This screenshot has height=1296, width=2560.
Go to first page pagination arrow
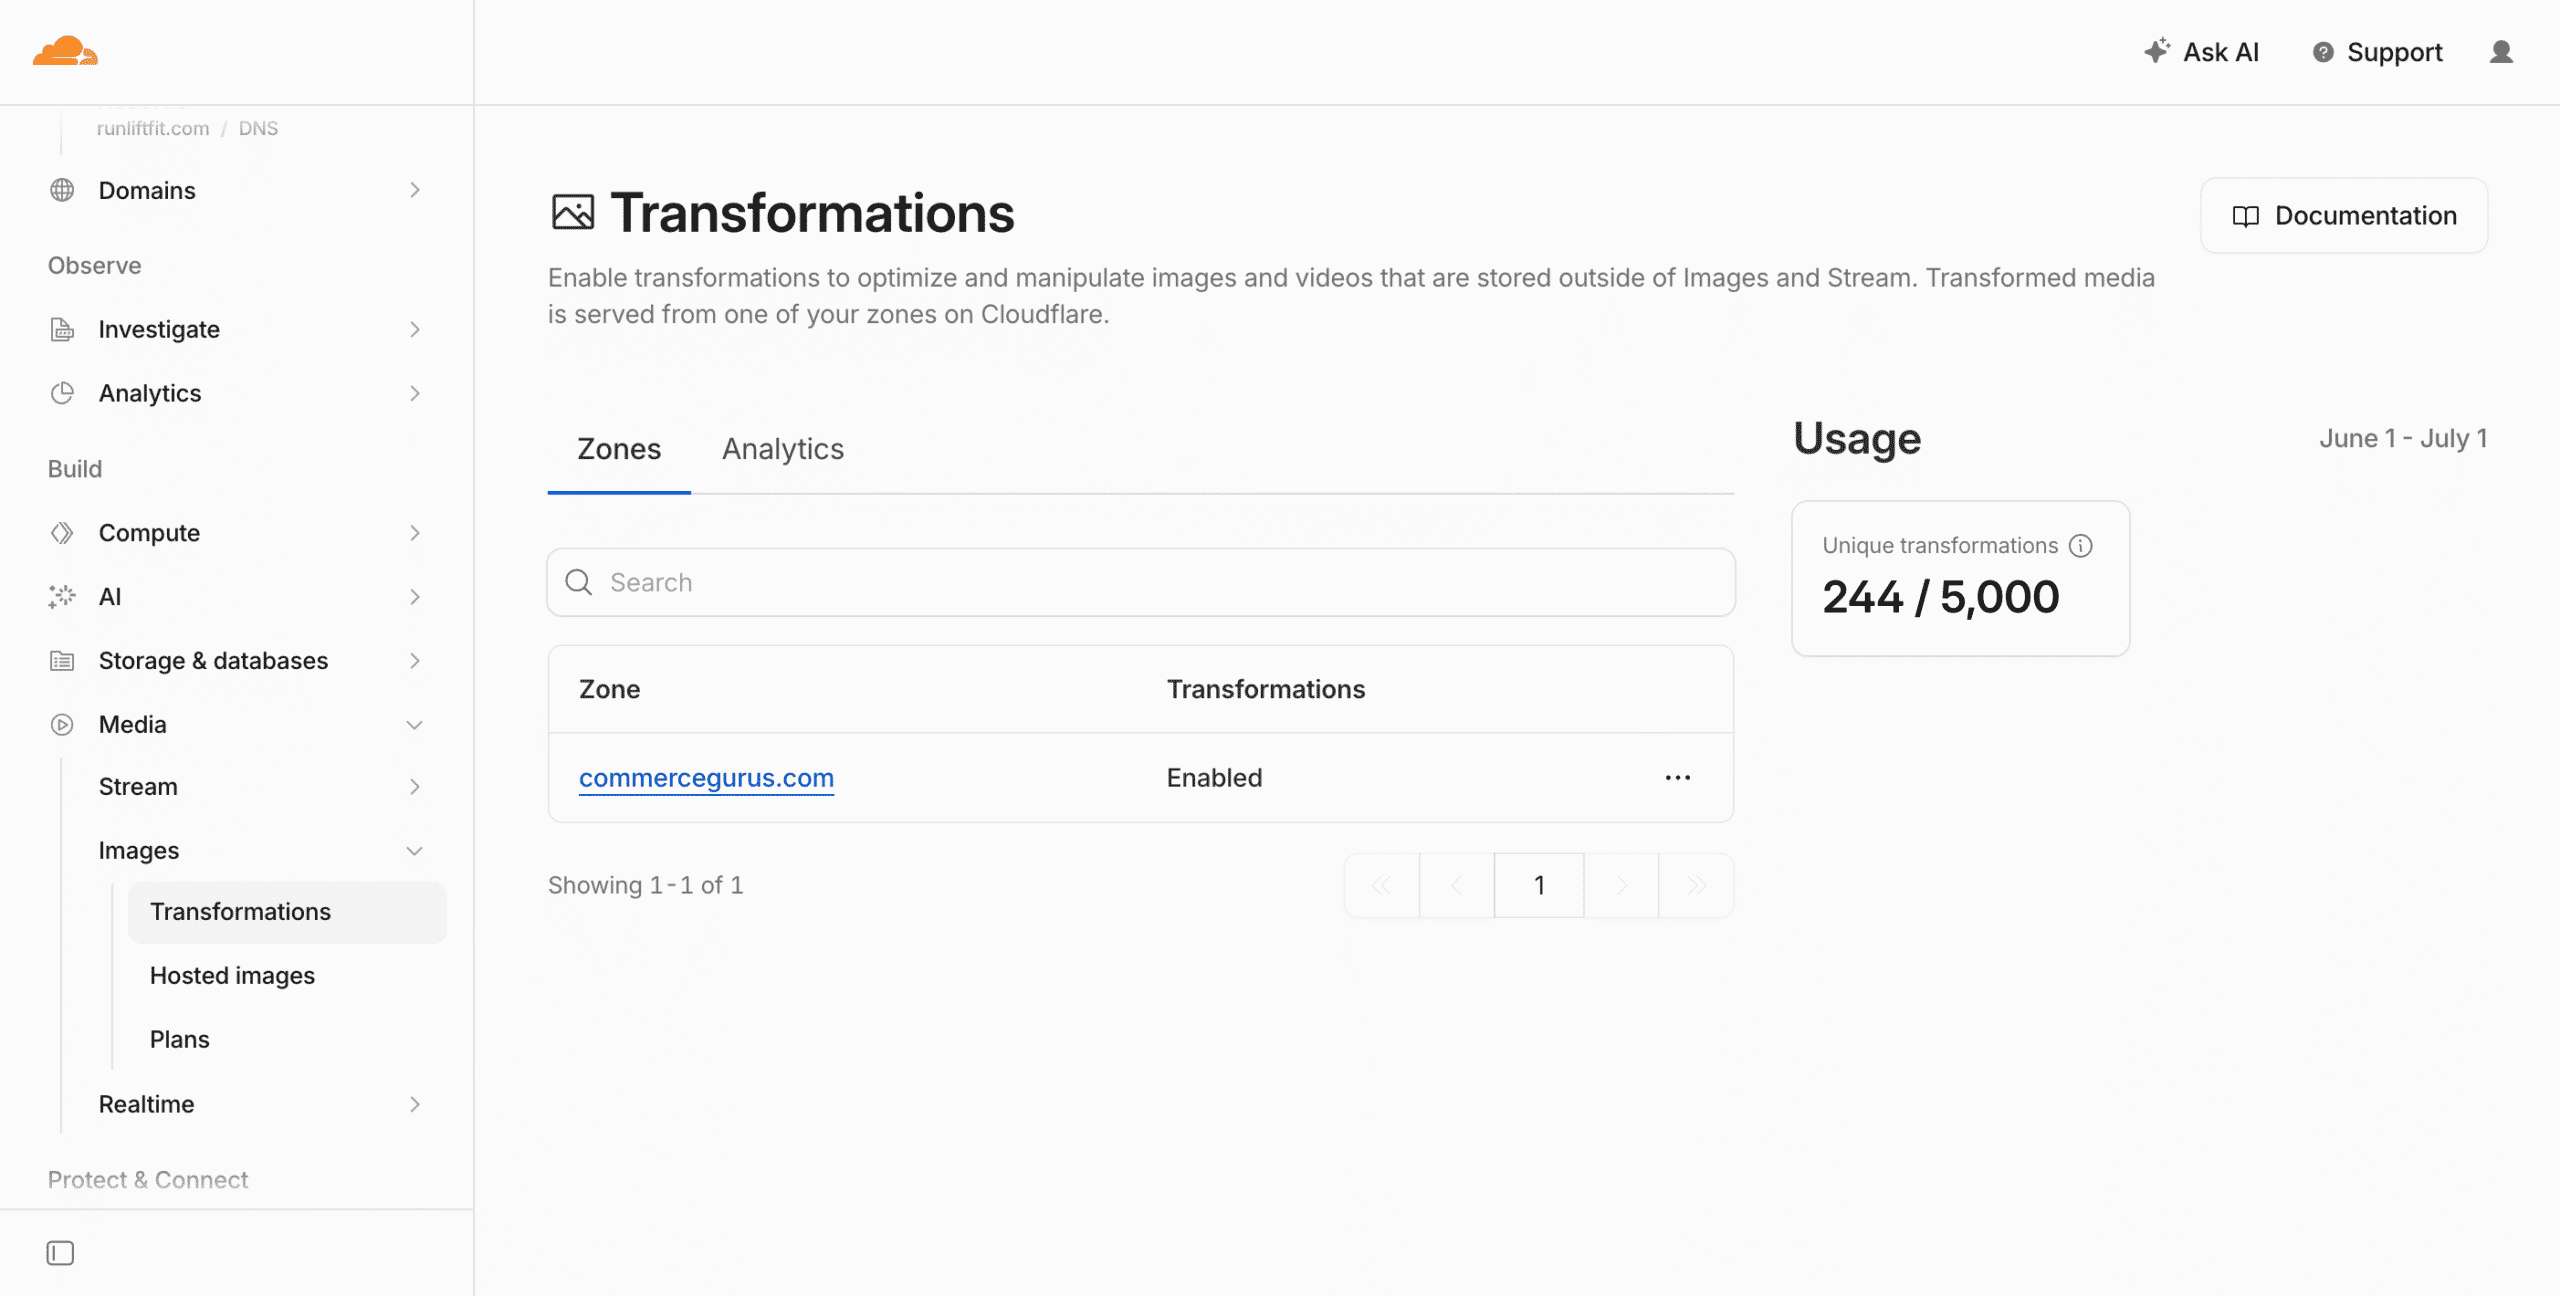pos(1382,885)
